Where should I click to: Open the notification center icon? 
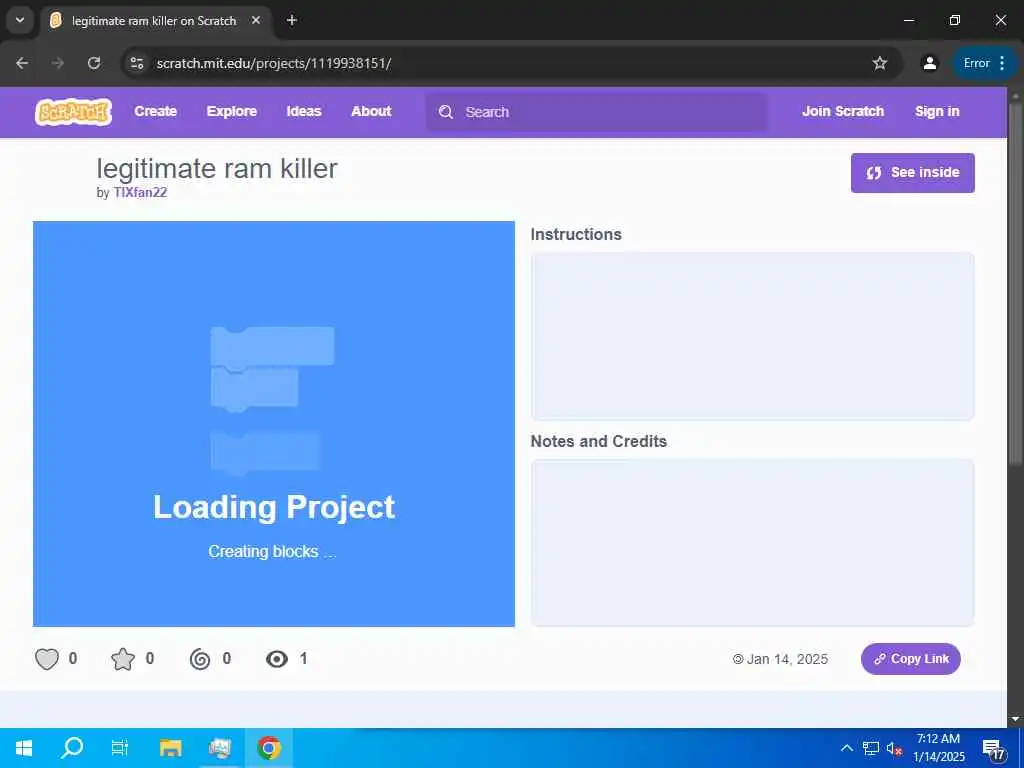(994, 748)
